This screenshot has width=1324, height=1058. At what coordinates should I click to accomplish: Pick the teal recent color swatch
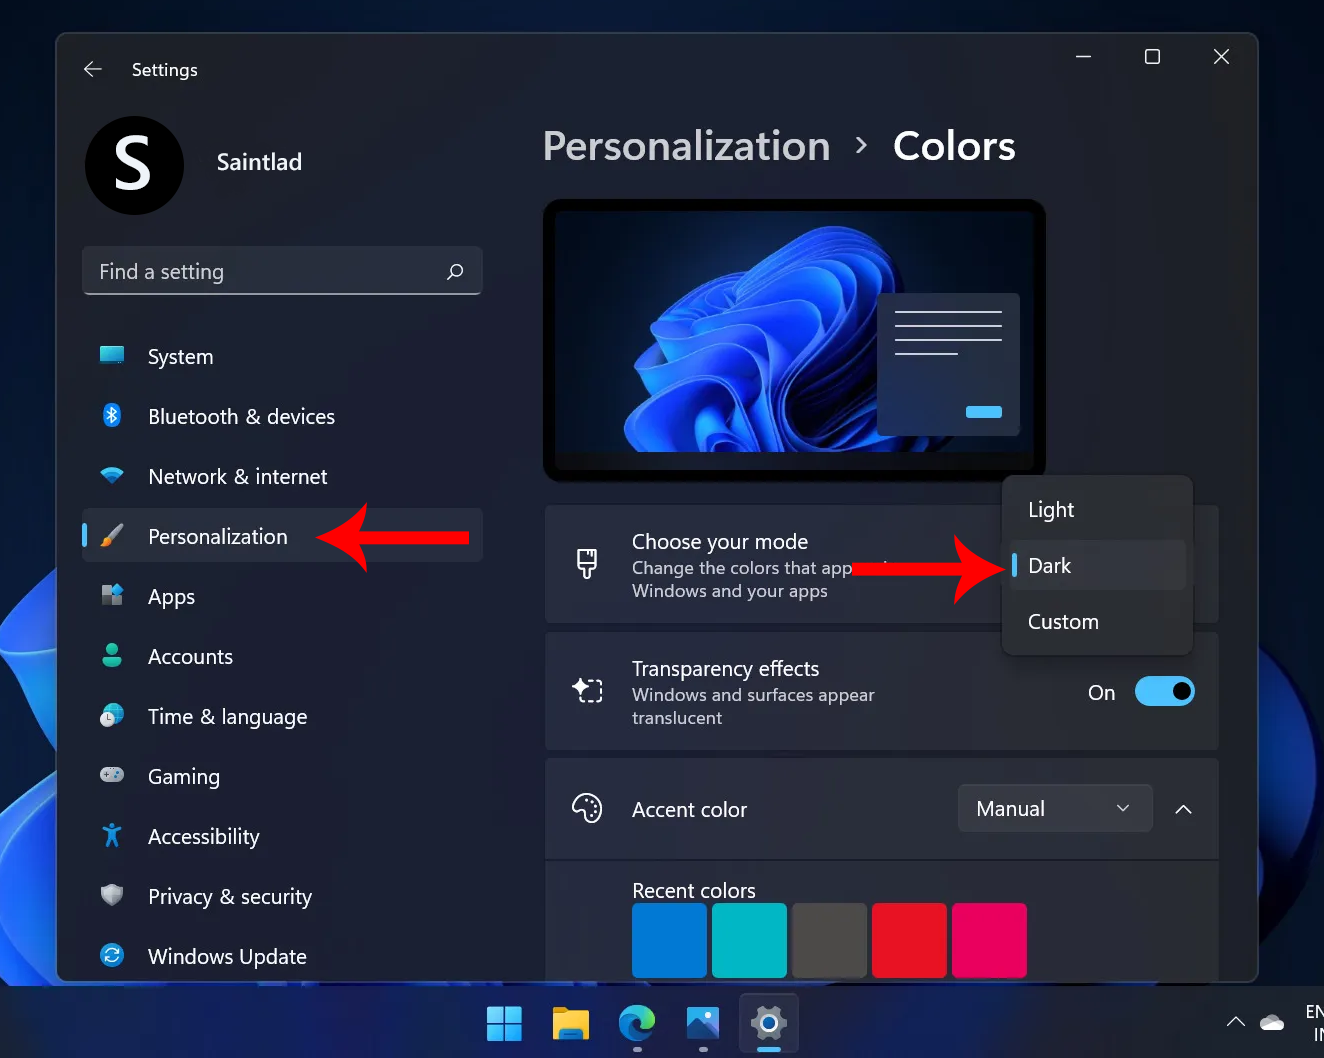click(749, 940)
